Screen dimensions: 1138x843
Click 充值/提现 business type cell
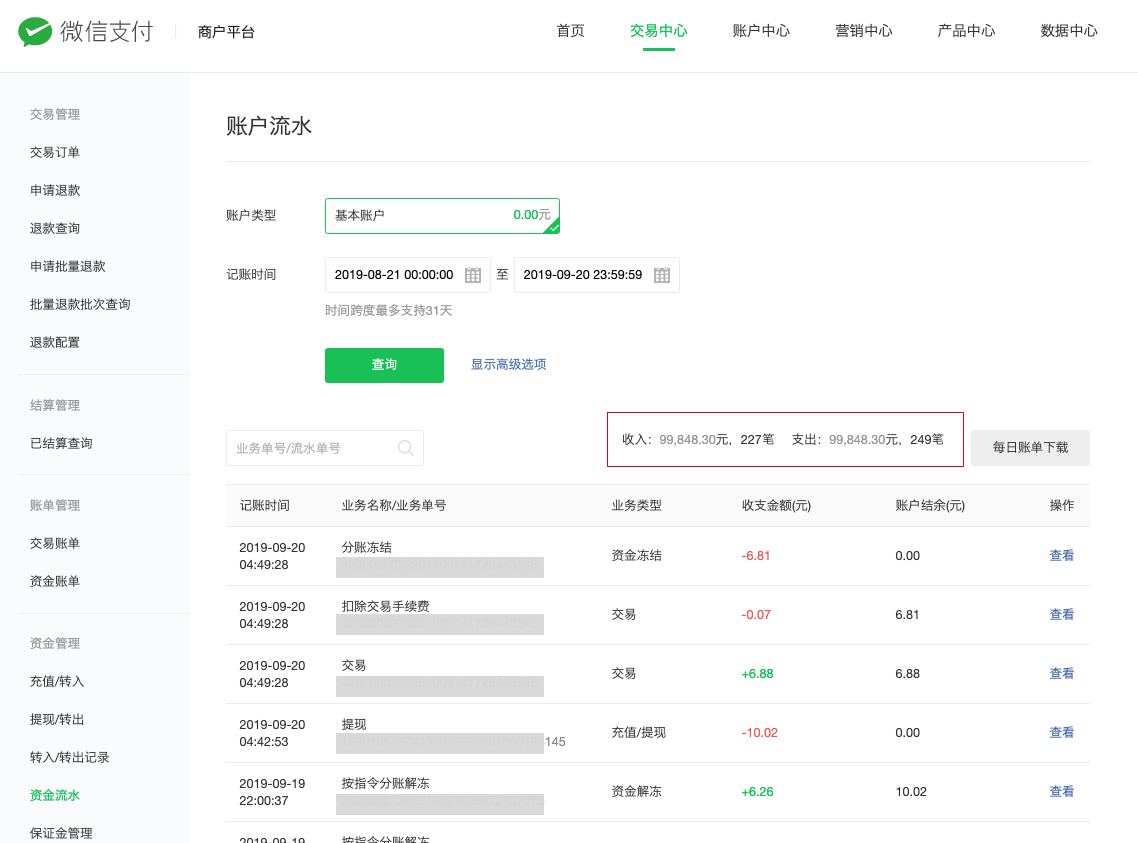pos(638,733)
